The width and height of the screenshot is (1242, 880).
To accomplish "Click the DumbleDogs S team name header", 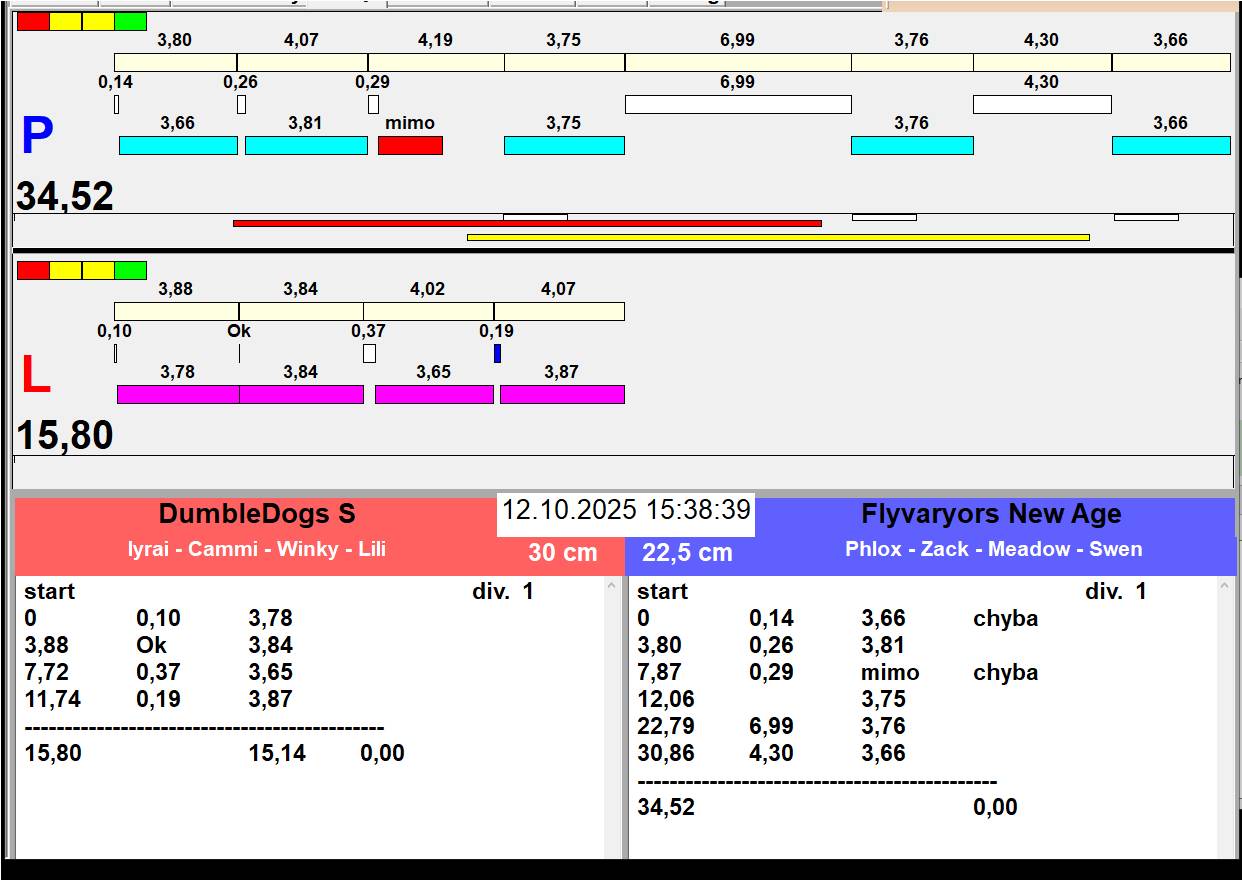I will (x=257, y=514).
